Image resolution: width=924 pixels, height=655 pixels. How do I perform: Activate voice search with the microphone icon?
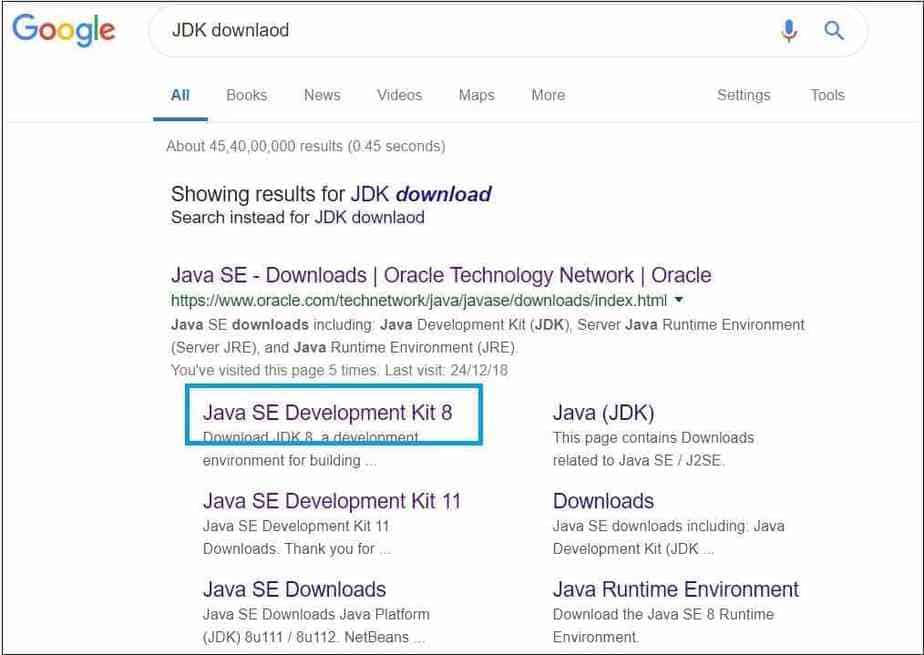click(x=788, y=31)
